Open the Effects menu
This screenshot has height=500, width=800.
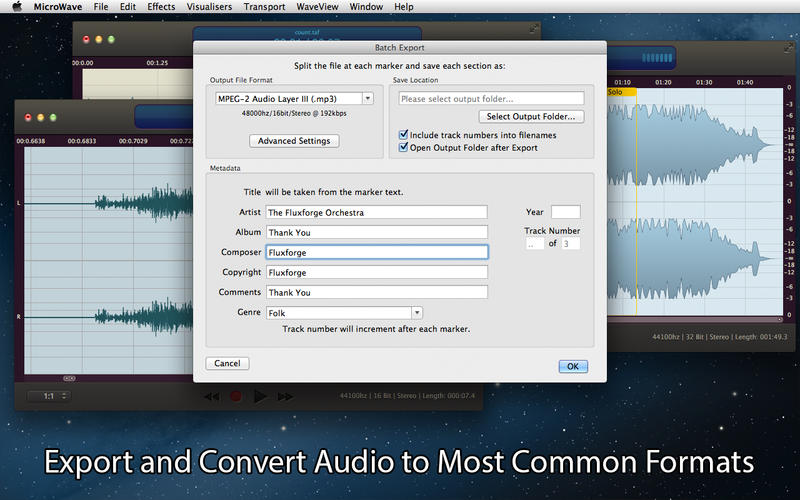[161, 7]
